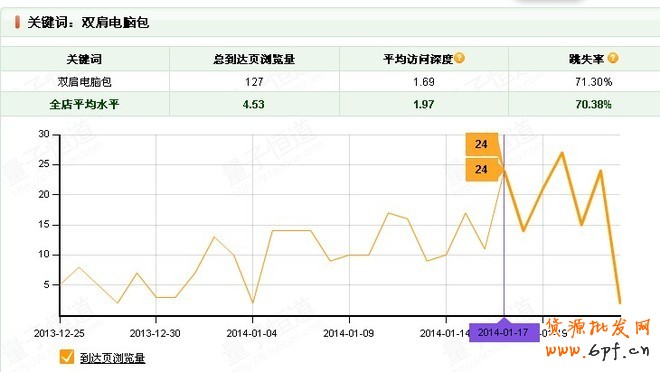660x372 pixels.
Task: Click the purple 2014-01-17 date marker
Action: pos(504,332)
